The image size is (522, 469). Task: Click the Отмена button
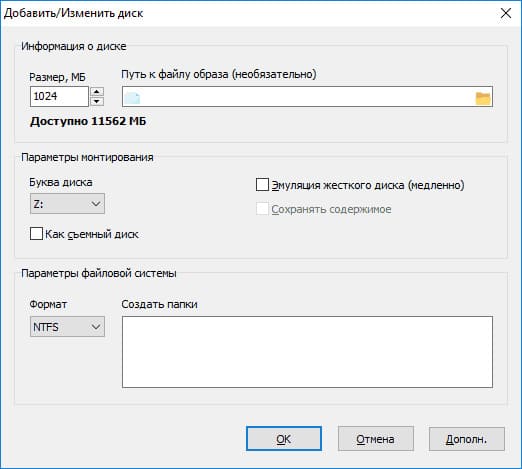375,439
